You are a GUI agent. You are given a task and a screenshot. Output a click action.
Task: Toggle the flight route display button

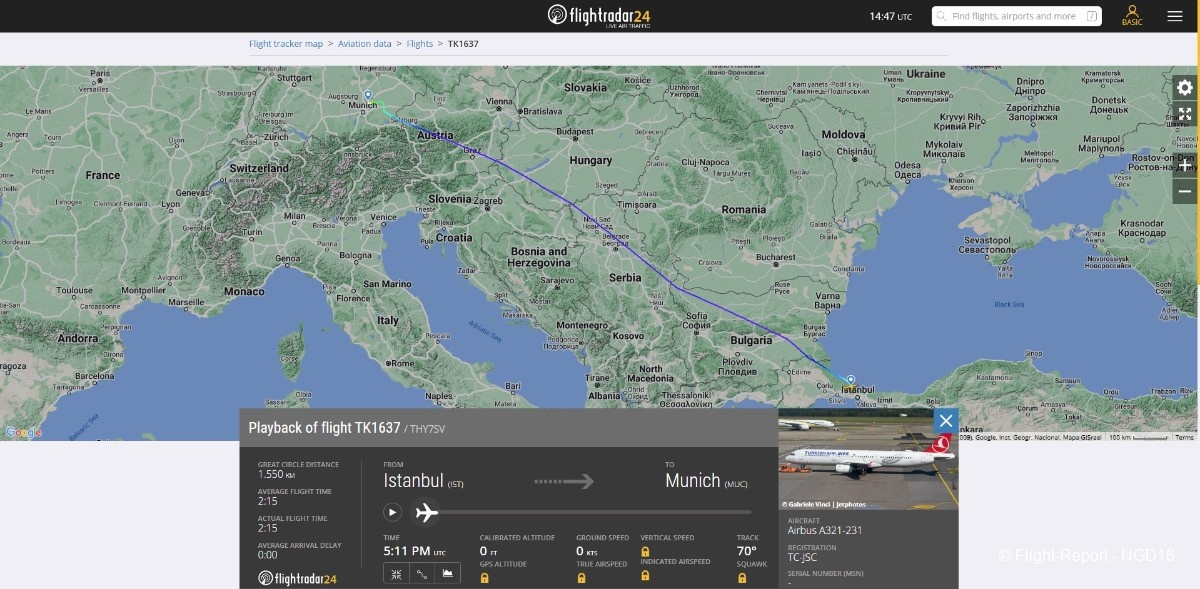(421, 573)
